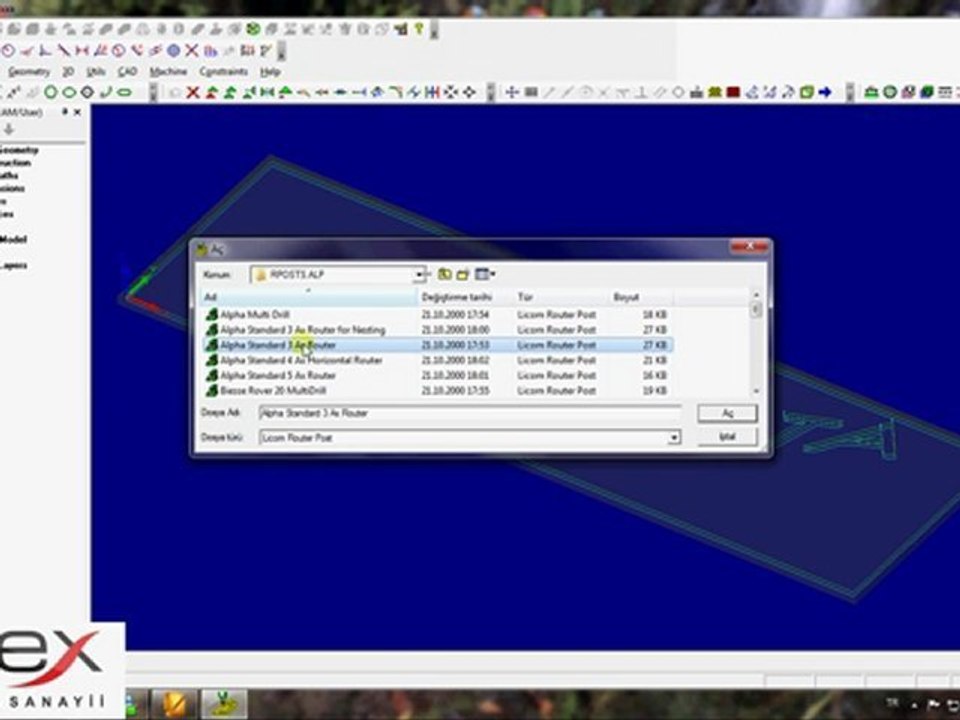This screenshot has height=720, width=960.
Task: Select the green circle tool
Action: 51,92
